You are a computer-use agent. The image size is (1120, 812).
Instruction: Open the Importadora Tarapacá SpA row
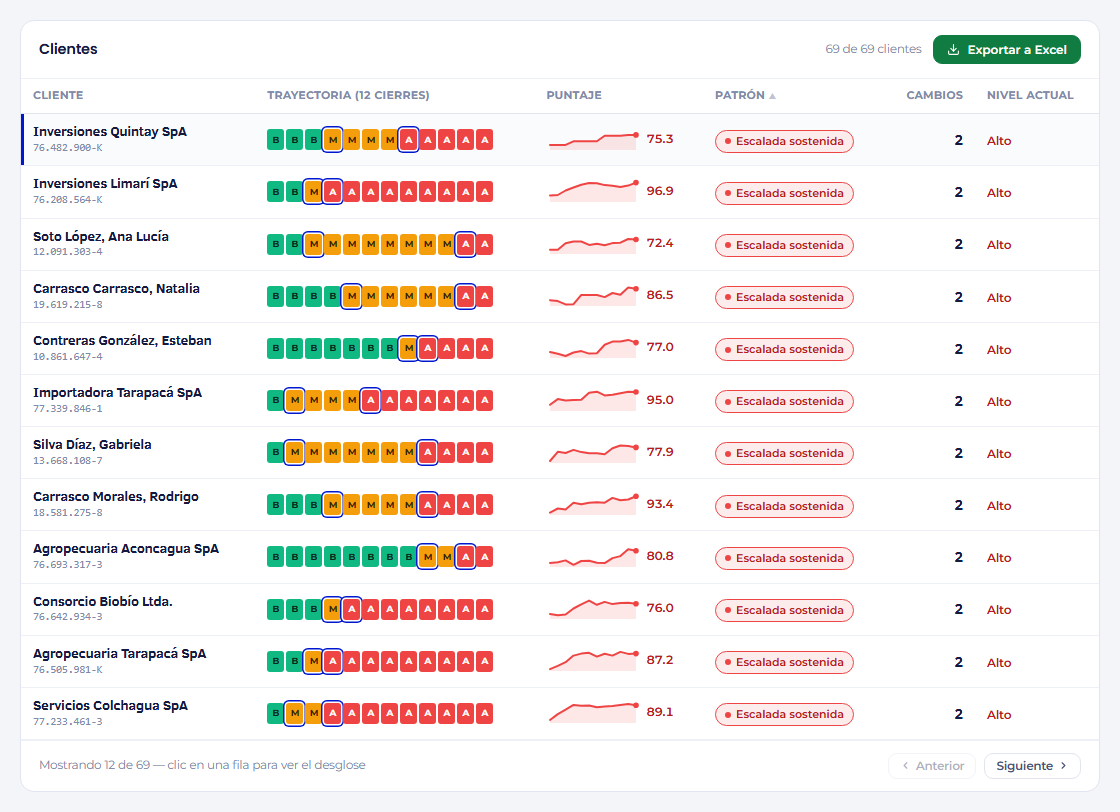tap(560, 401)
